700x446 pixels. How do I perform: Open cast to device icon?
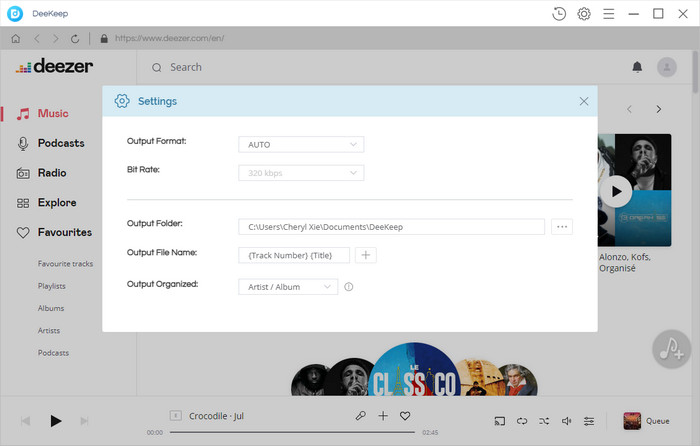500,421
